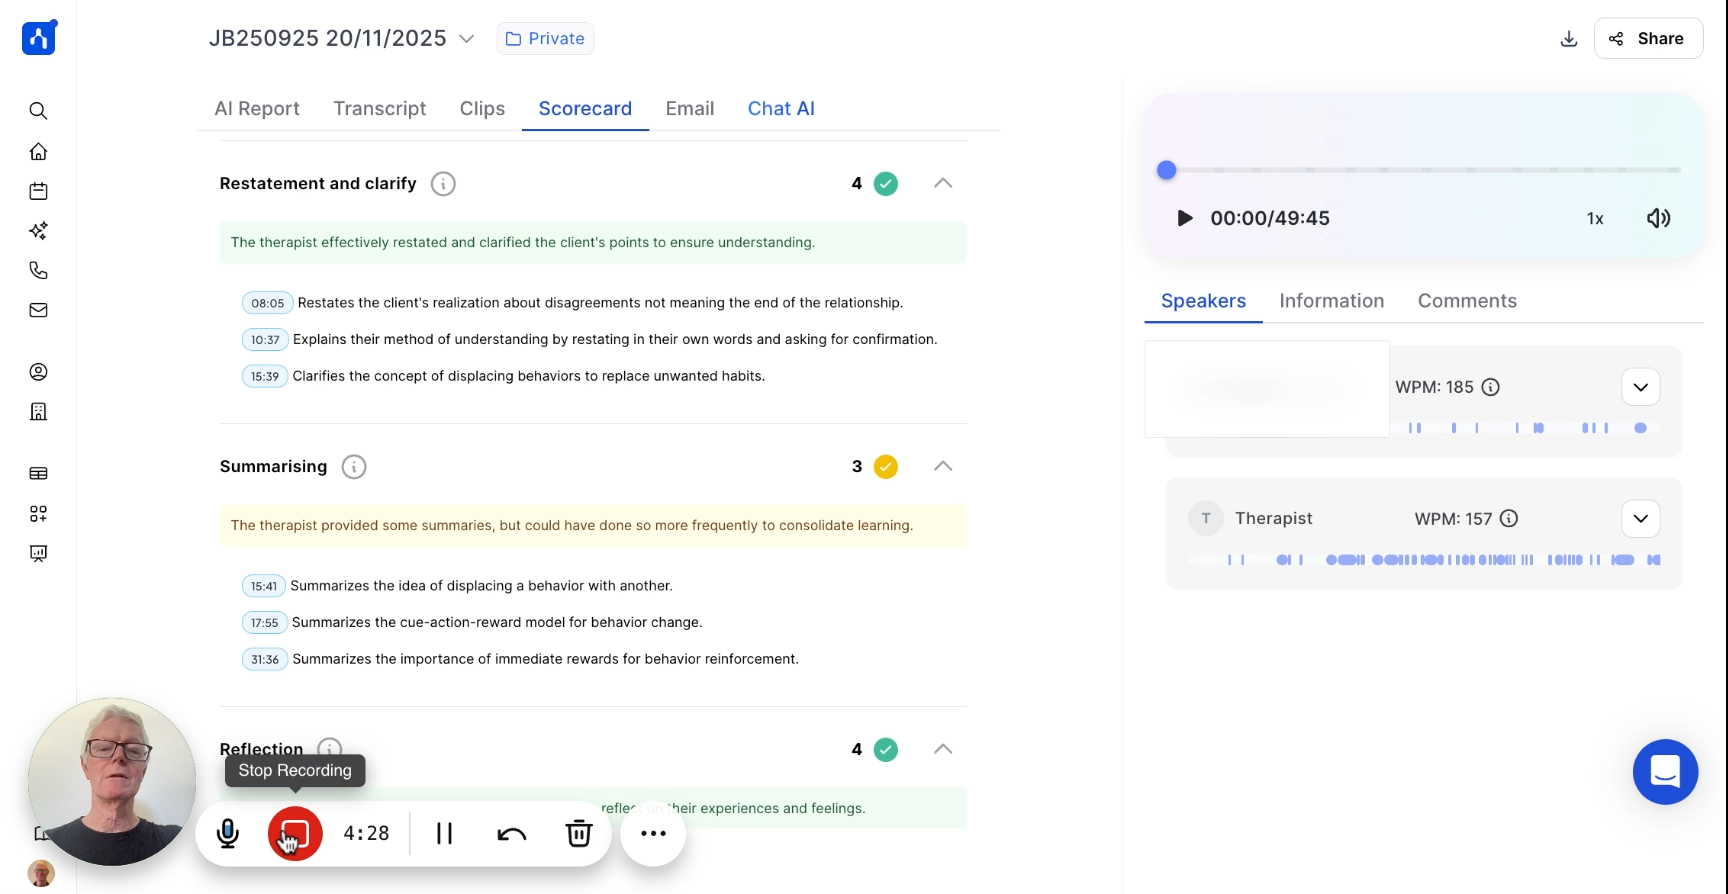Click the search icon in the sidebar

[x=38, y=111]
